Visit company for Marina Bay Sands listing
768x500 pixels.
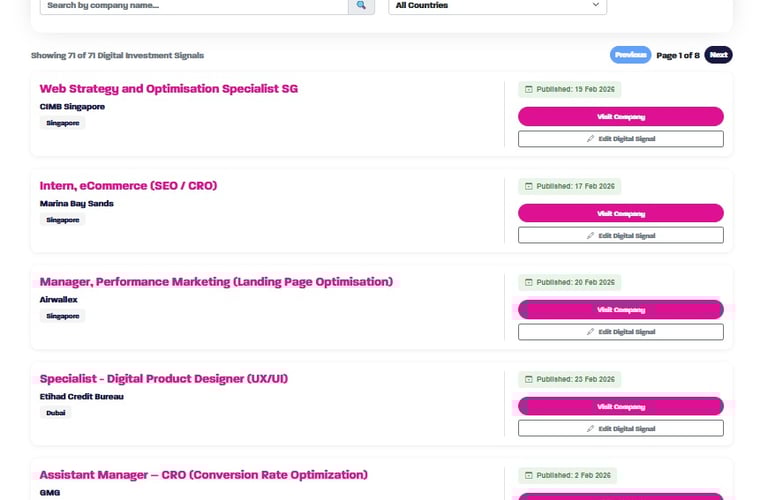(620, 213)
